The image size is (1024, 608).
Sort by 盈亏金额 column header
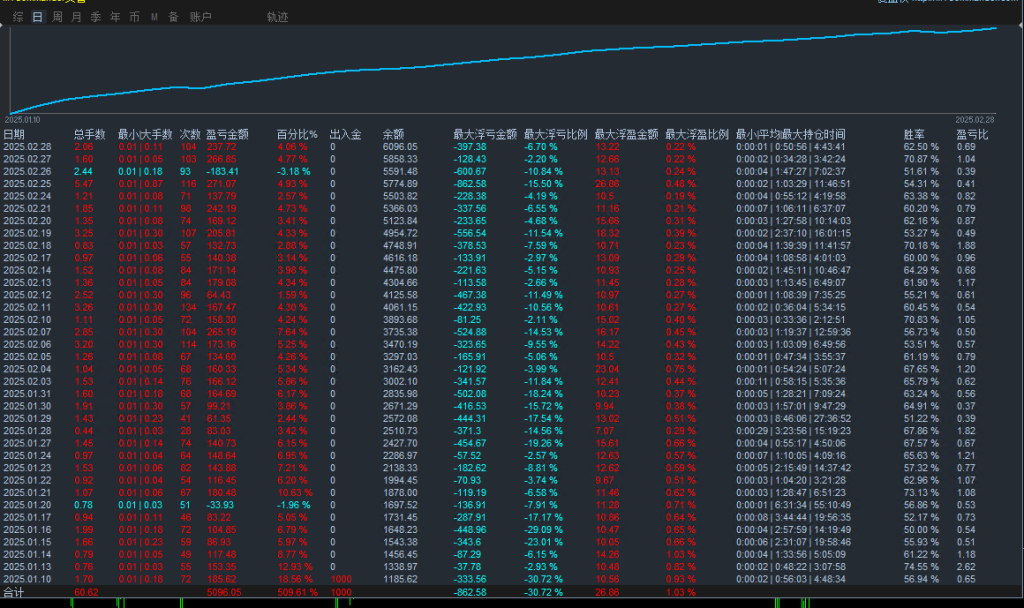point(228,134)
